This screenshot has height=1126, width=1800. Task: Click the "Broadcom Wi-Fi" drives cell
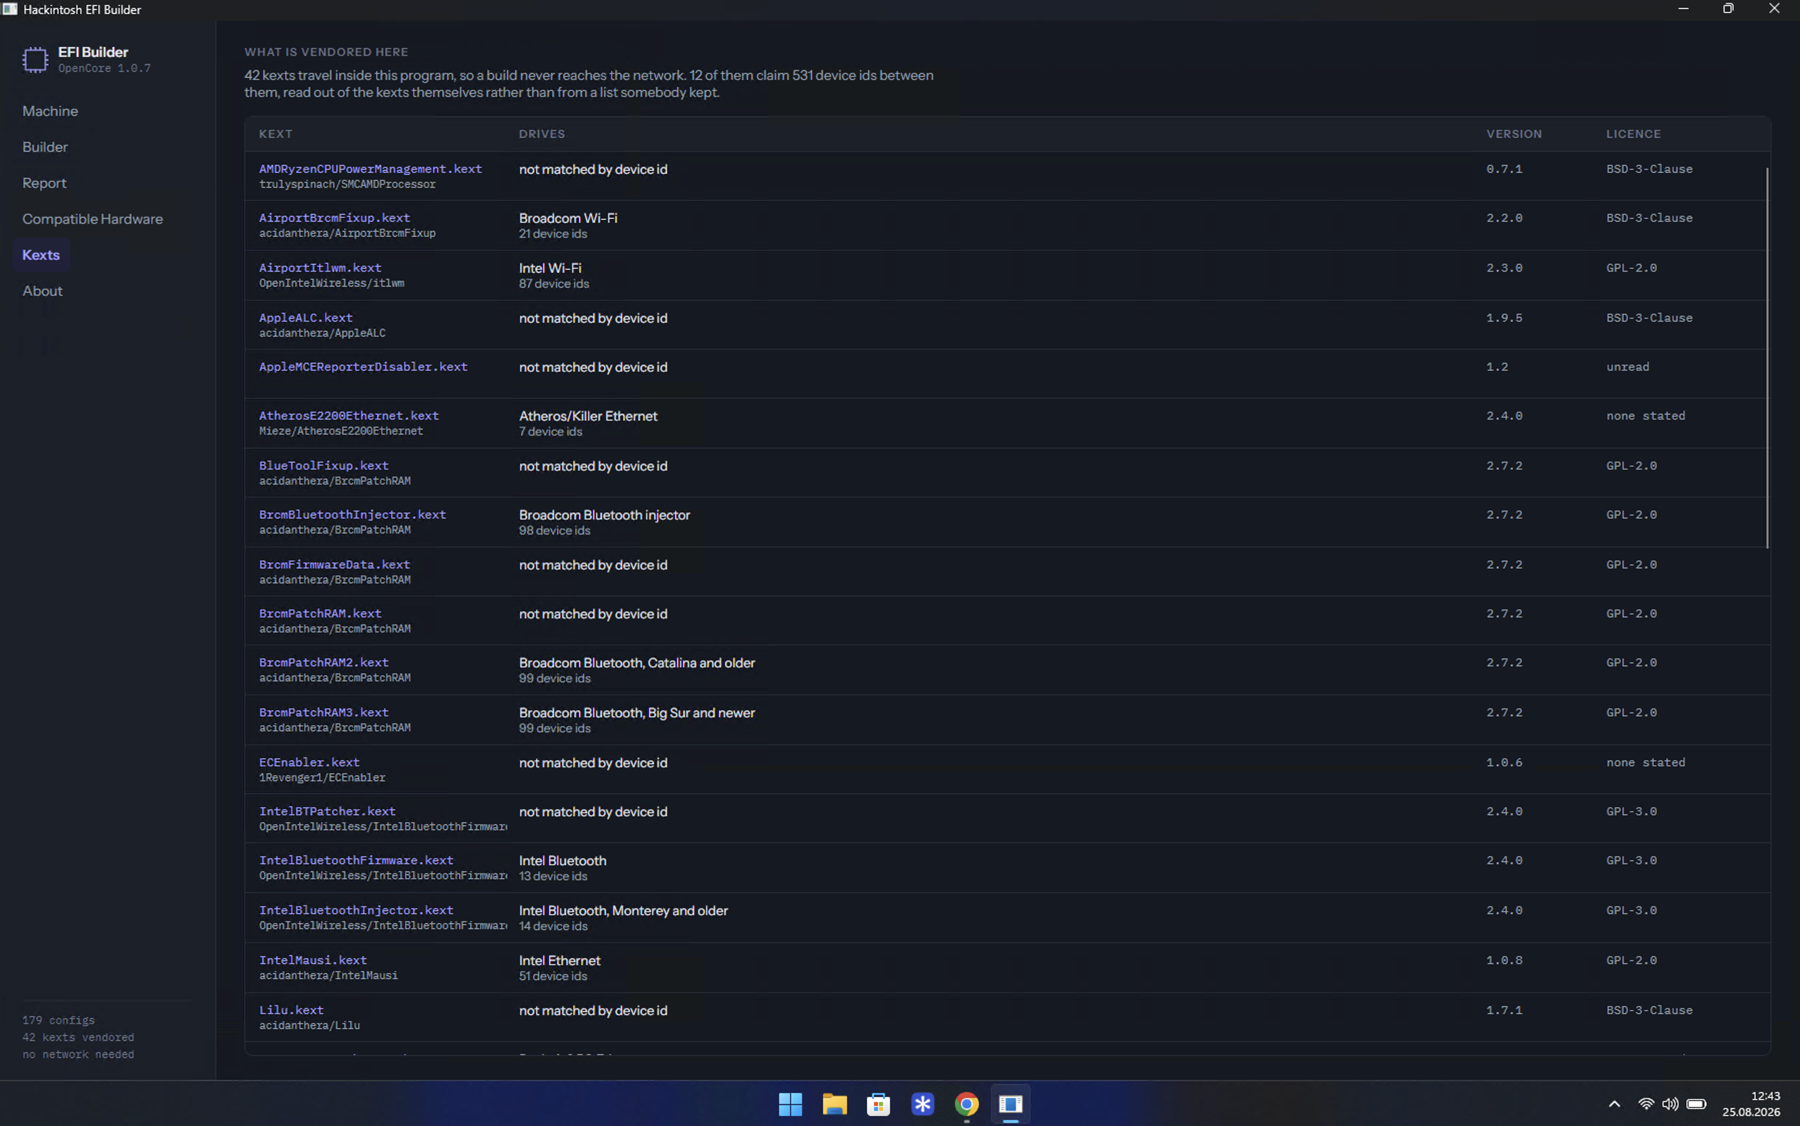pyautogui.click(x=568, y=218)
